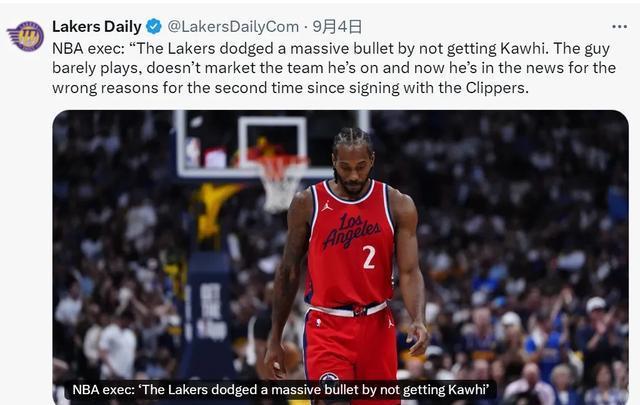The width and height of the screenshot is (640, 405).
Task: Click the Lakers Daily display name
Action: (97, 27)
